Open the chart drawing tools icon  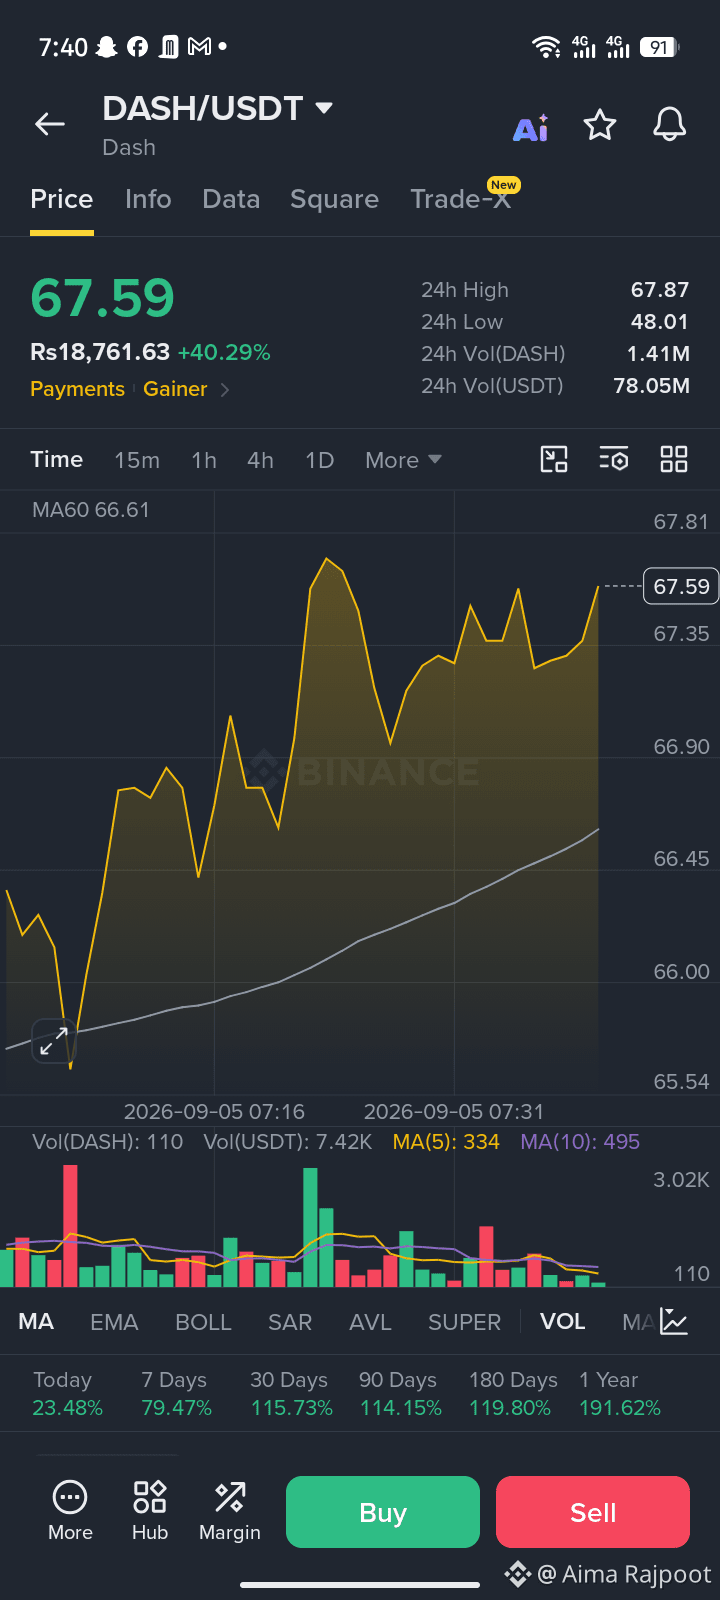click(554, 459)
